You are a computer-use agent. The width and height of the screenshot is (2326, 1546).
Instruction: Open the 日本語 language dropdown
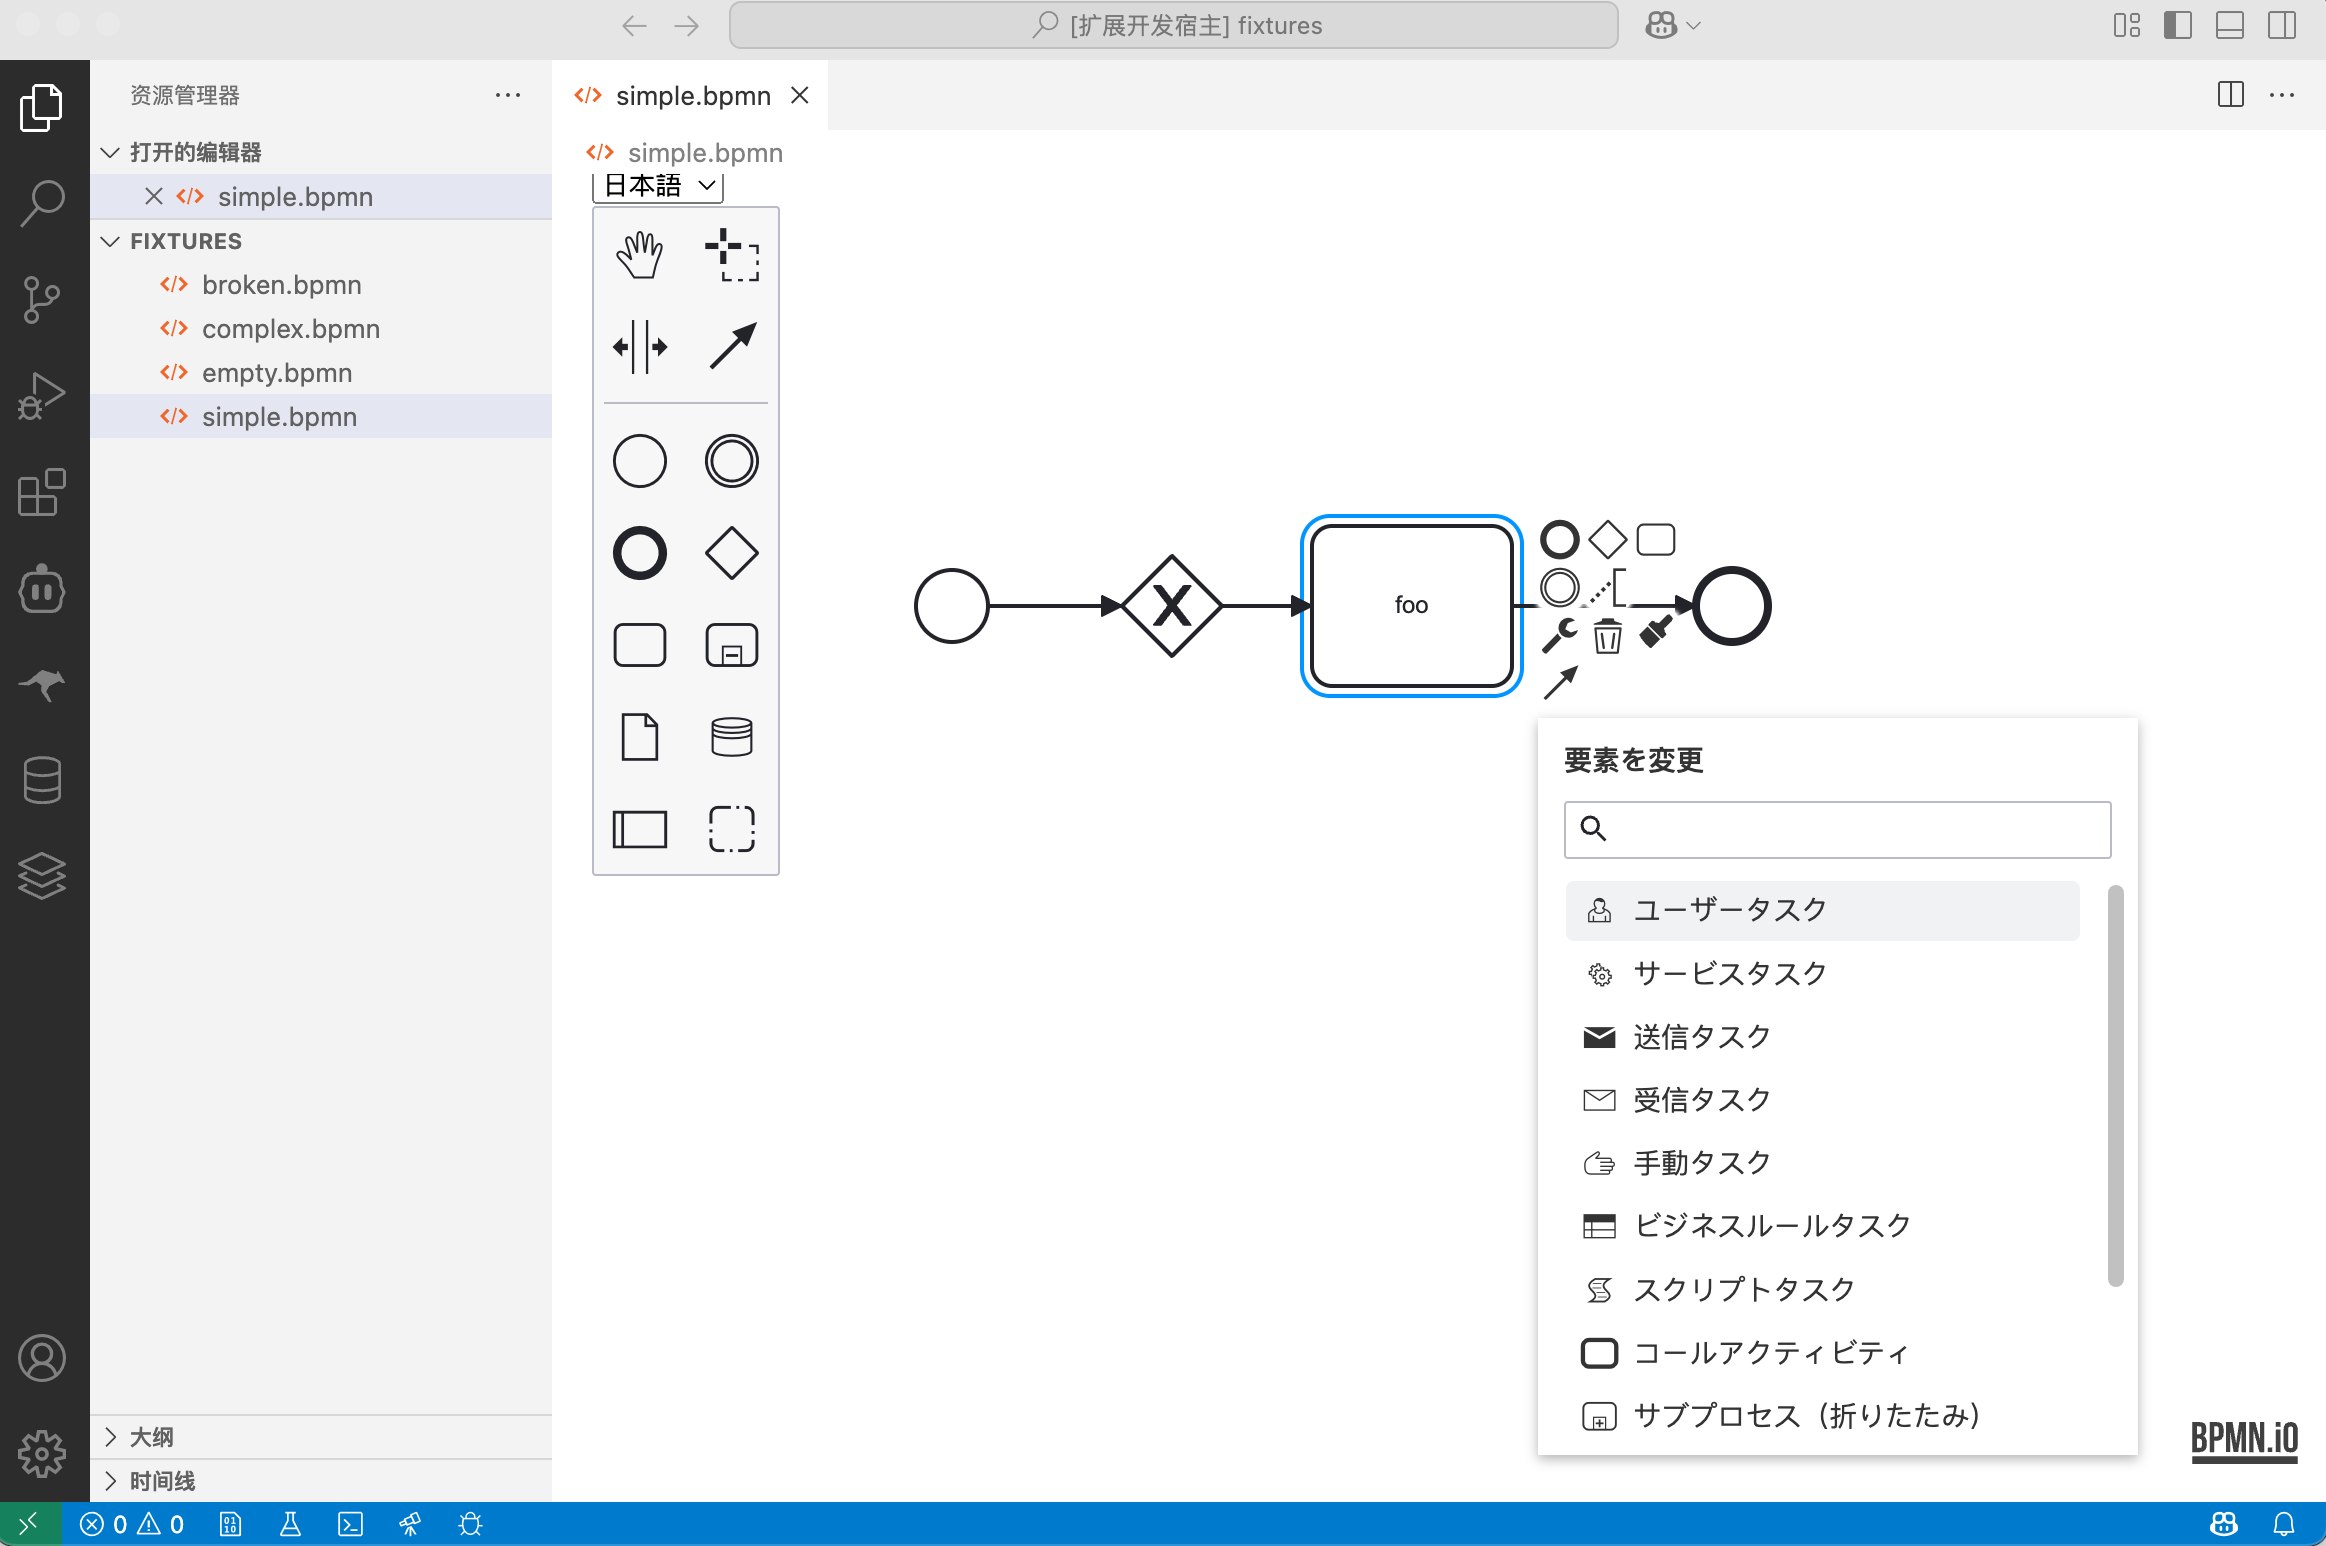tap(658, 185)
